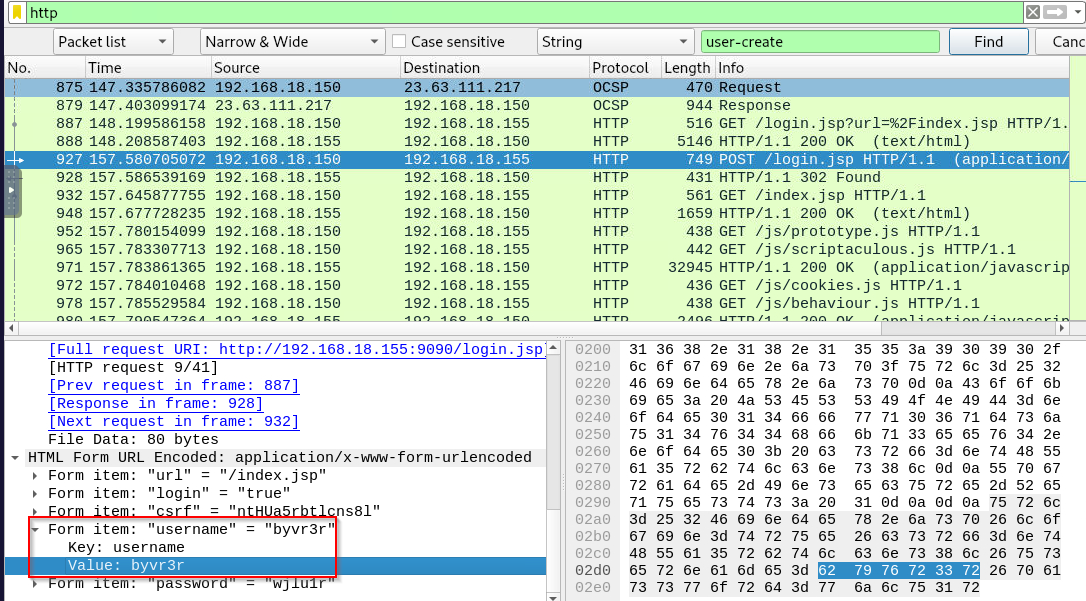Apply display filter with arrow icon
The image size is (1086, 601).
pyautogui.click(x=1056, y=12)
